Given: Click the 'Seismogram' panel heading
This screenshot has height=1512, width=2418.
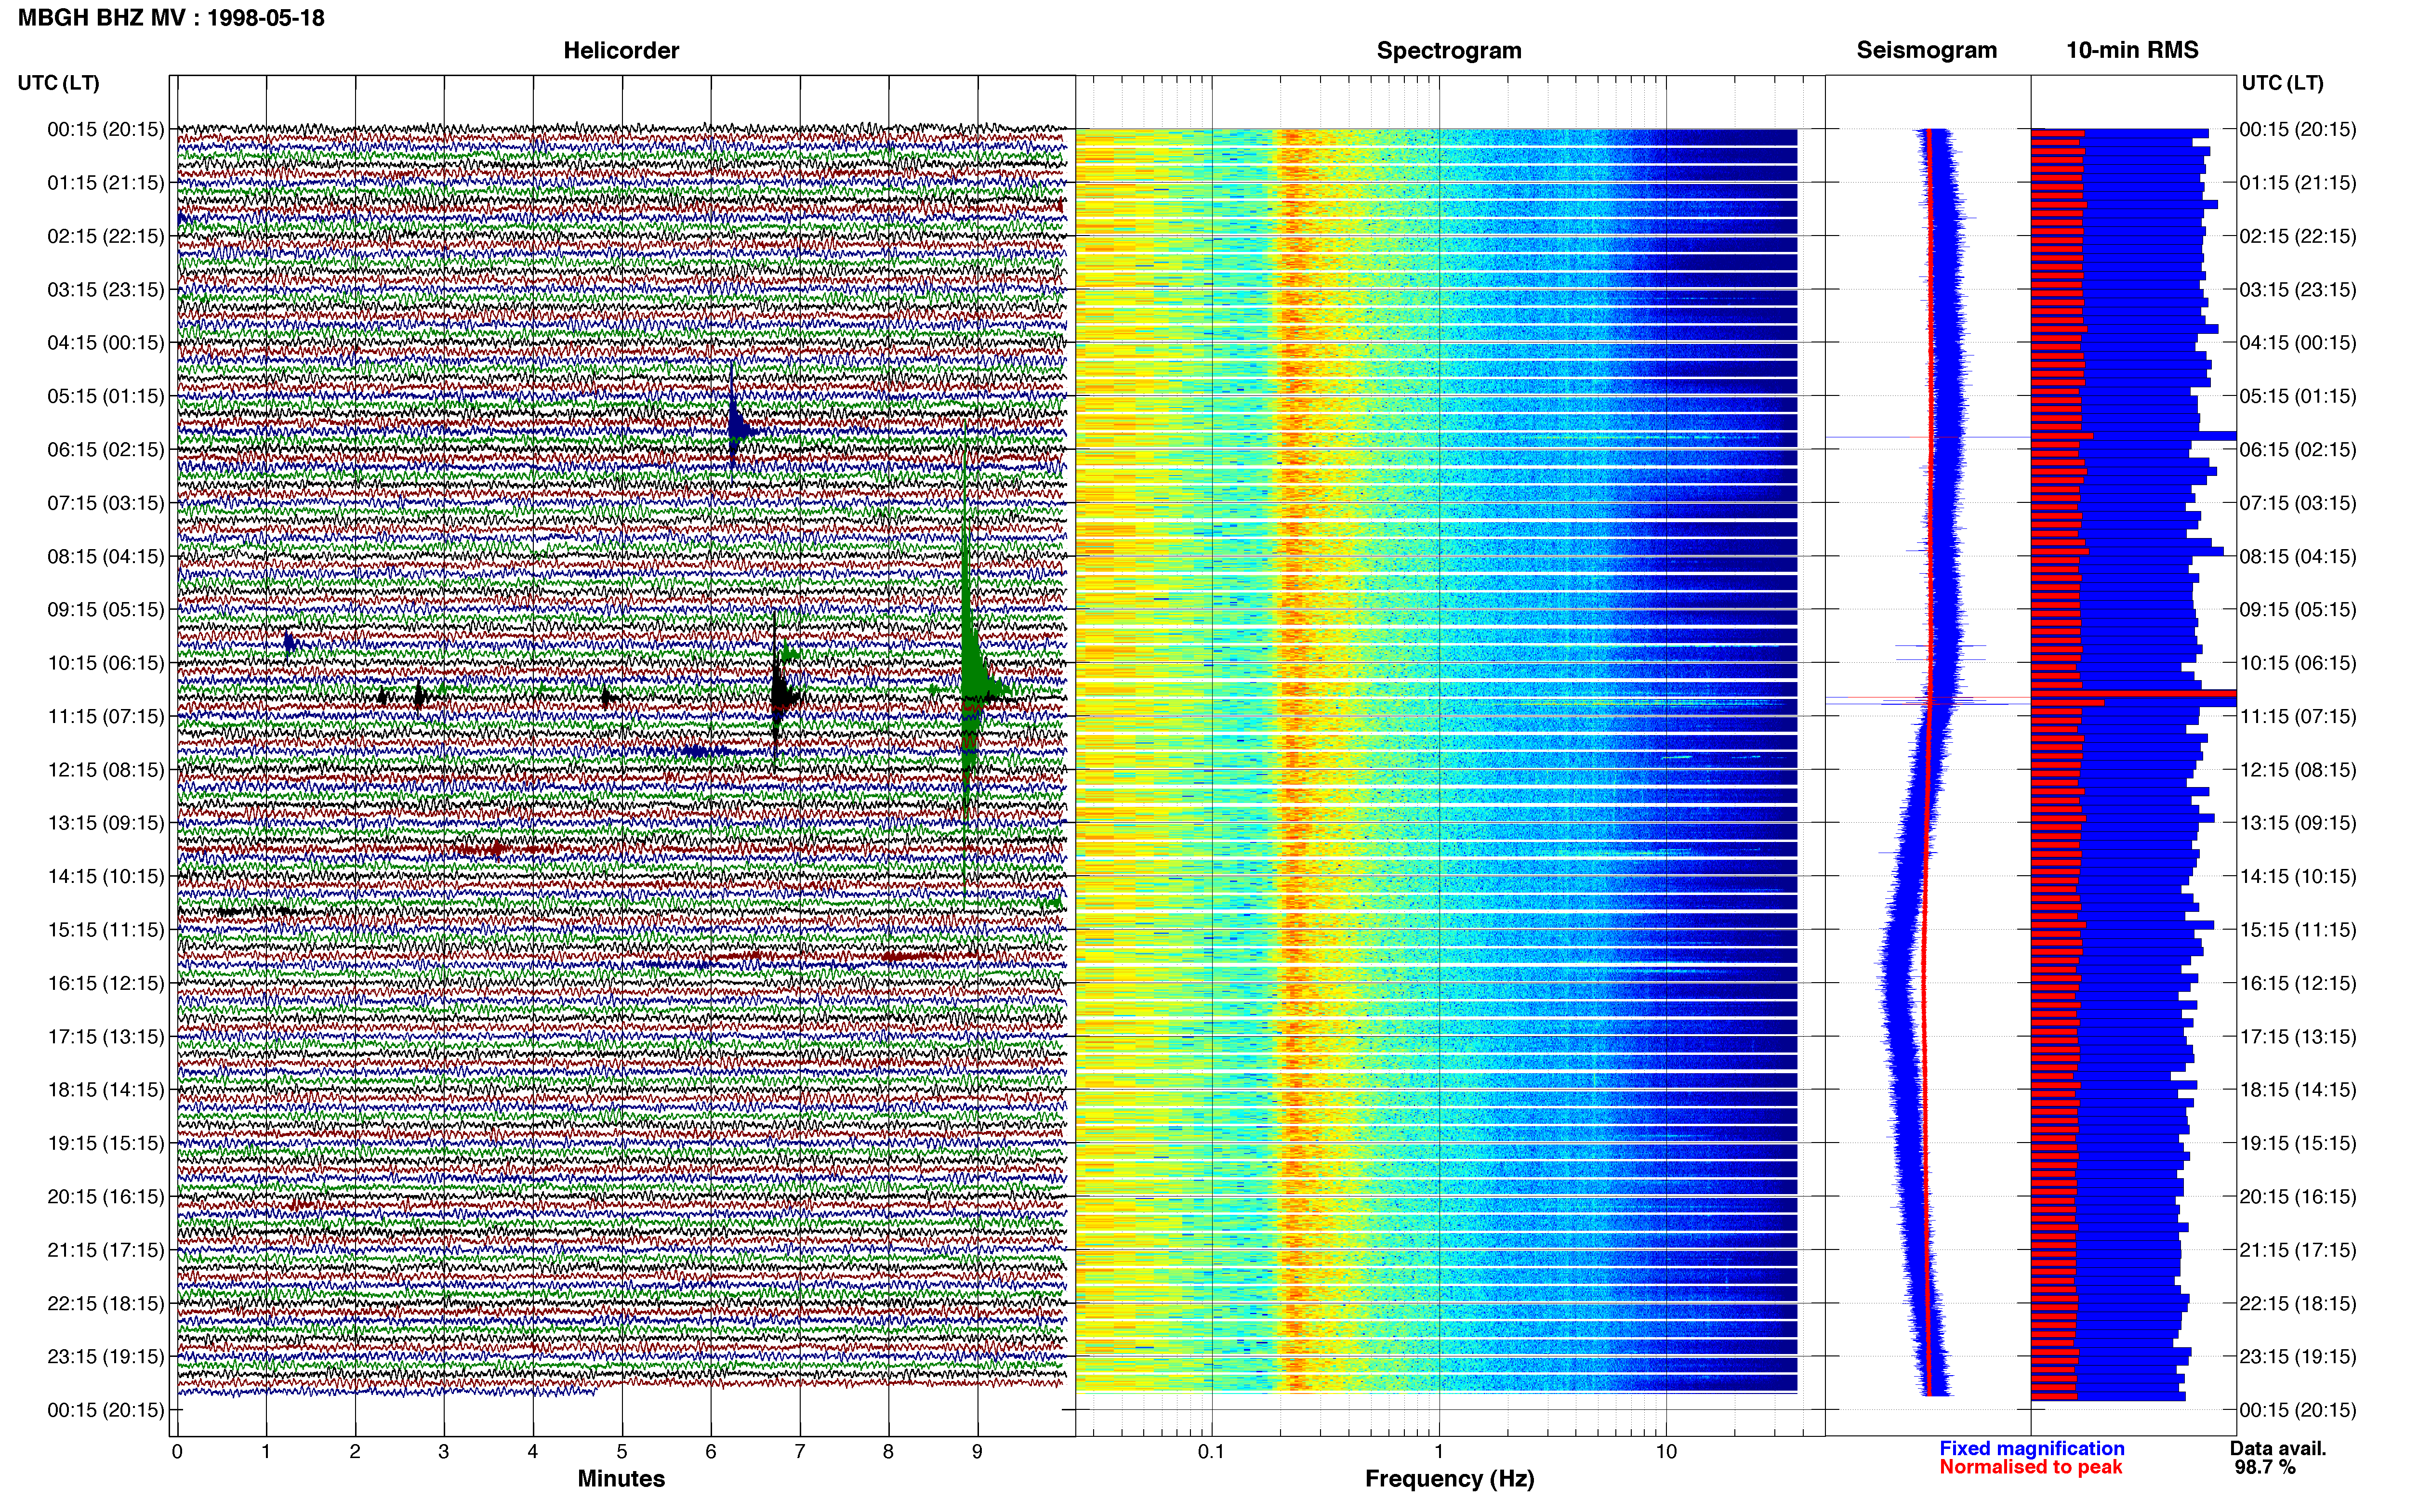Looking at the screenshot, I should pos(1927,51).
